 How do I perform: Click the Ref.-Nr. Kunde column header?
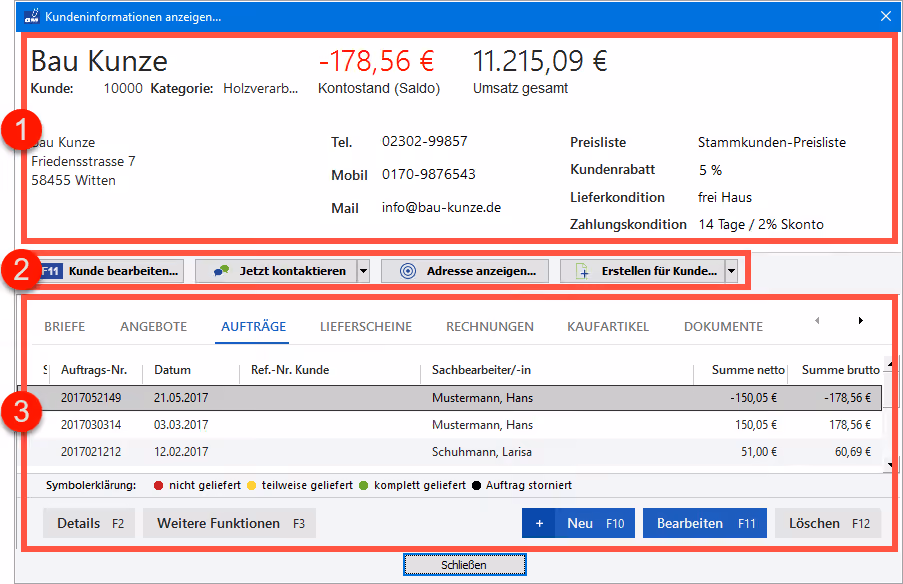click(290, 370)
